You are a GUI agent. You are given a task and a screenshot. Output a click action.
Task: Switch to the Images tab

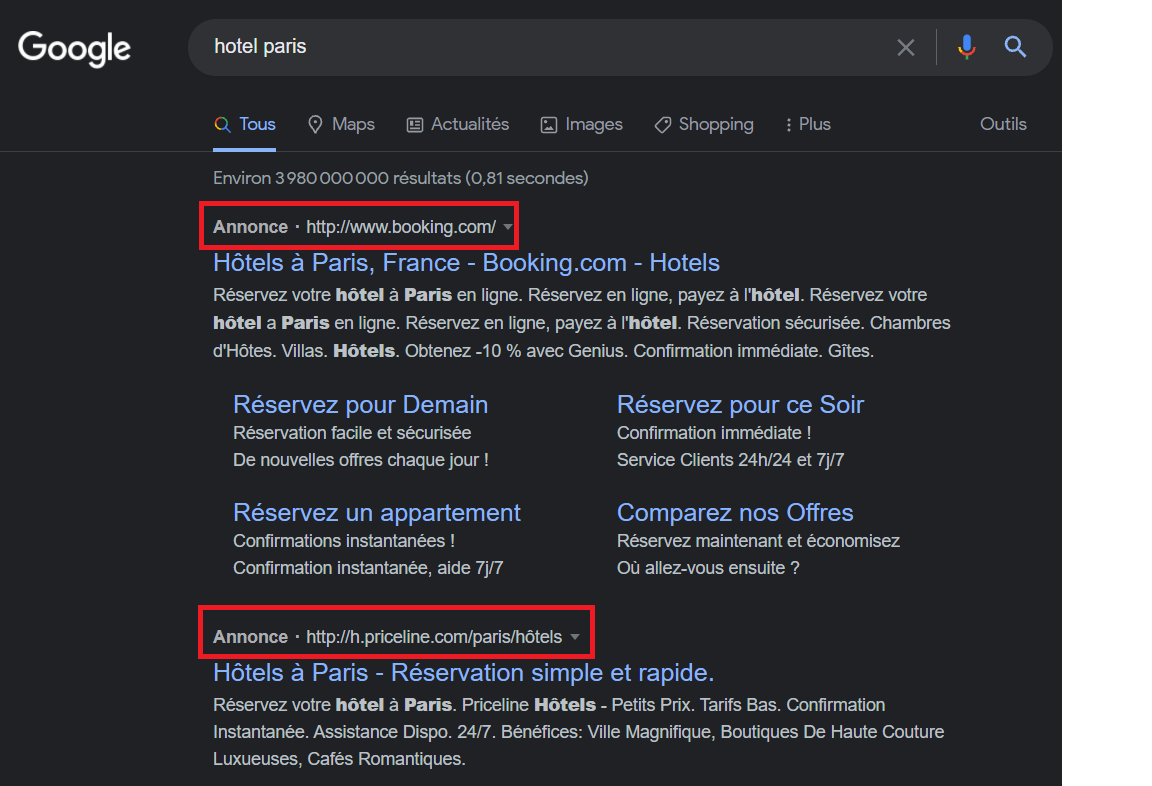point(581,124)
